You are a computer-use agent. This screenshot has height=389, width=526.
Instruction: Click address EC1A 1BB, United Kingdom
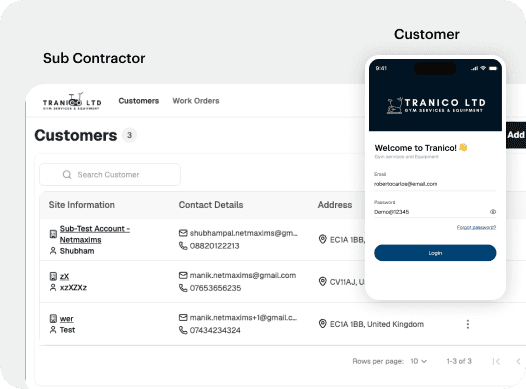tap(377, 324)
